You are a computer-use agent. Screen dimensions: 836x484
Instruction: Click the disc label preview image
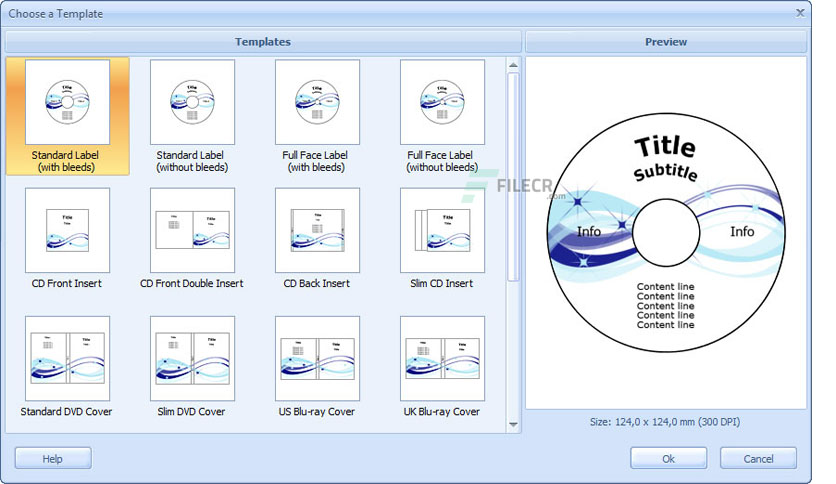point(666,232)
